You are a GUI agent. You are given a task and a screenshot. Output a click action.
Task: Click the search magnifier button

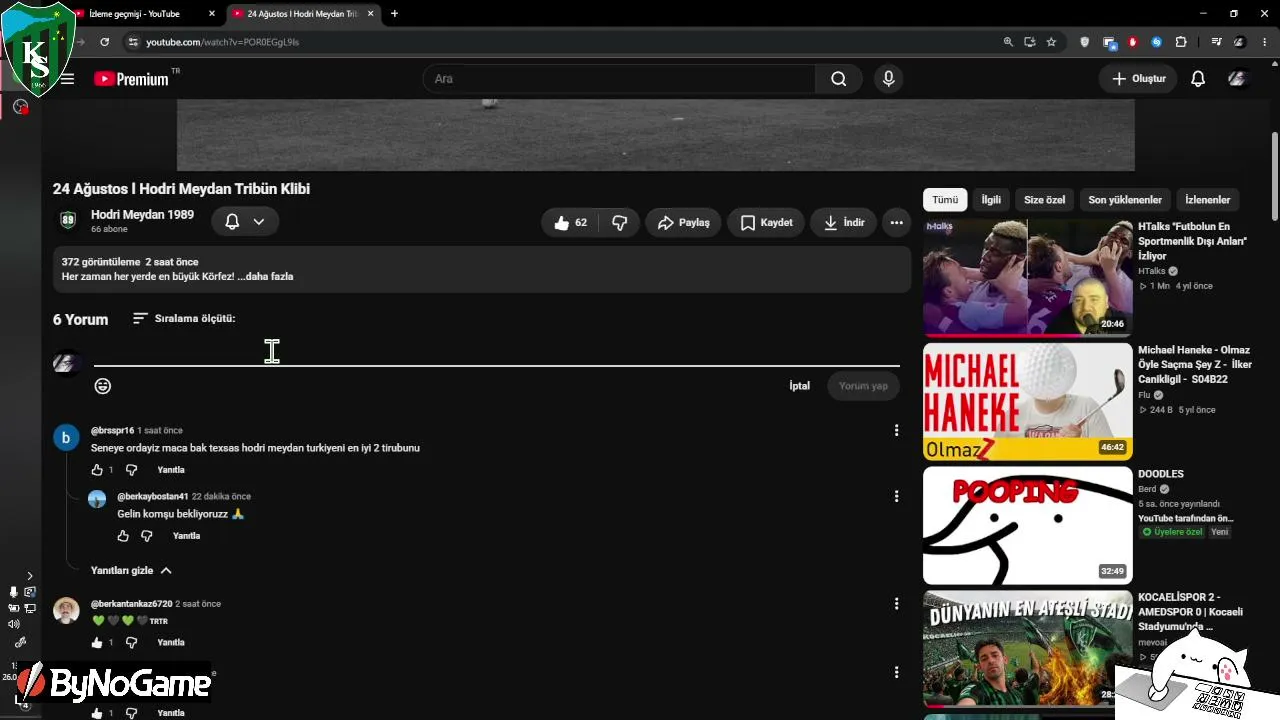click(839, 79)
